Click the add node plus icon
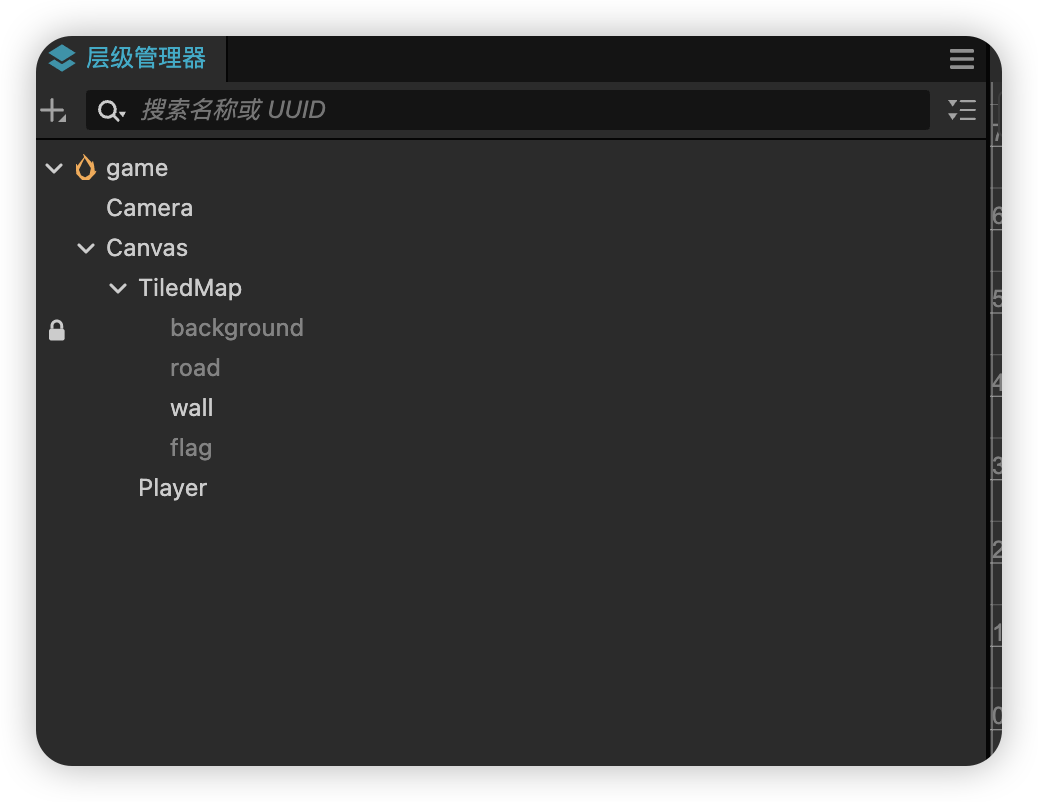 53,110
